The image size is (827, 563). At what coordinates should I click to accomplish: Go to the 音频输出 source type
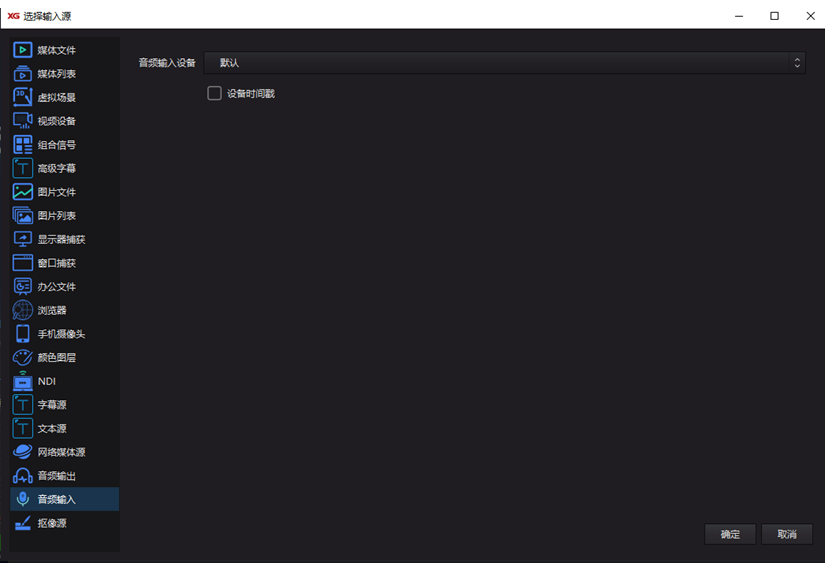(64, 476)
